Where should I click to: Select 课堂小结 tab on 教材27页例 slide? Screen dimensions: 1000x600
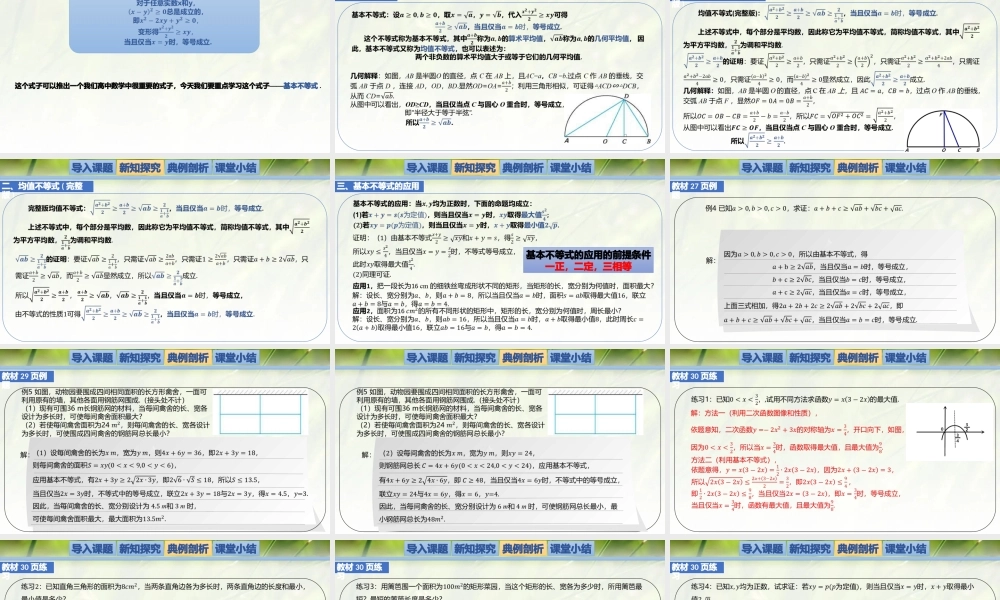pos(906,168)
